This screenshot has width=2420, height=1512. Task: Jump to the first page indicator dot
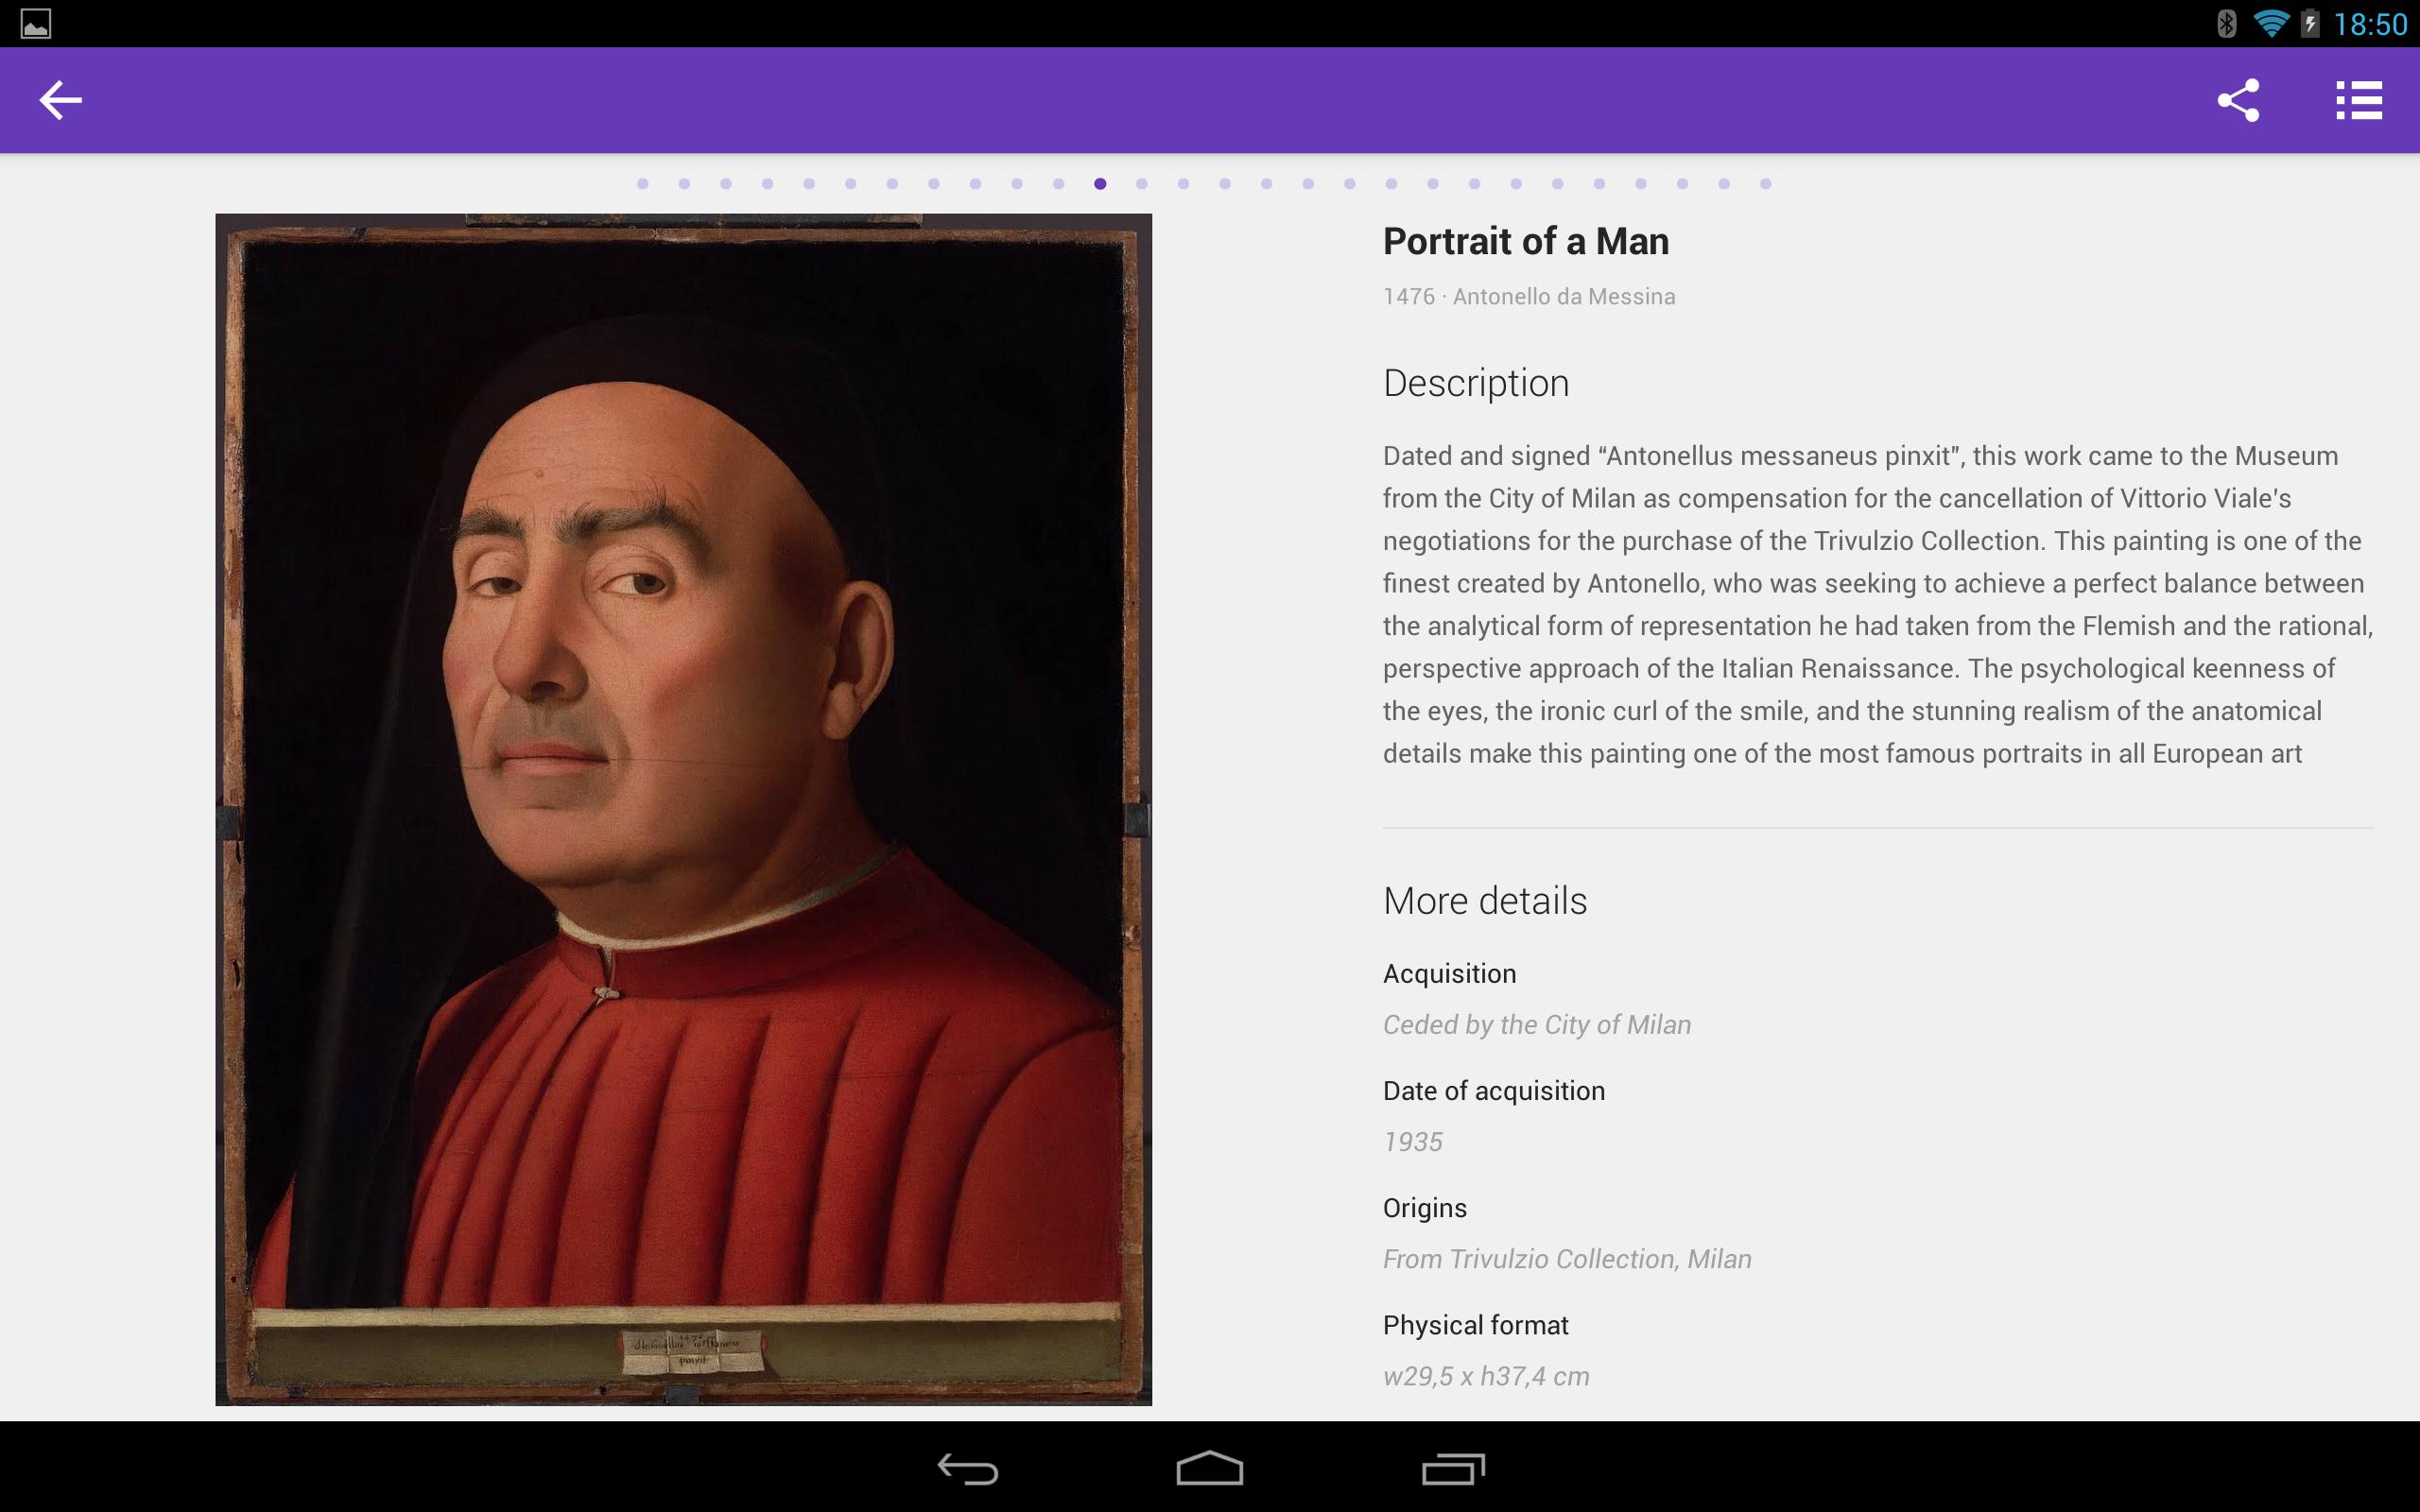pyautogui.click(x=643, y=184)
